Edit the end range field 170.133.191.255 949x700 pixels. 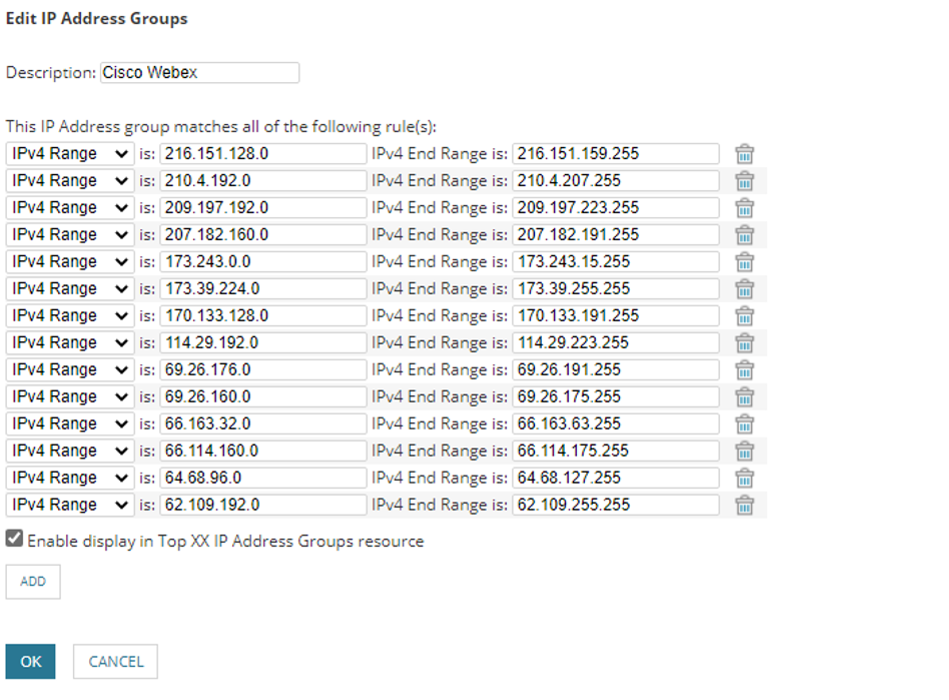tap(616, 316)
